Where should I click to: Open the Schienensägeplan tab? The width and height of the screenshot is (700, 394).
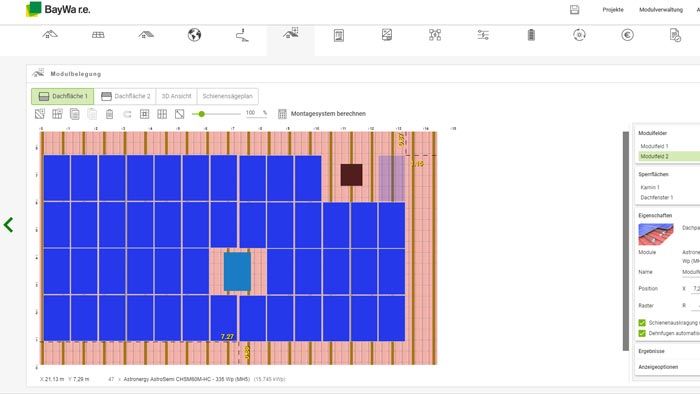227,96
